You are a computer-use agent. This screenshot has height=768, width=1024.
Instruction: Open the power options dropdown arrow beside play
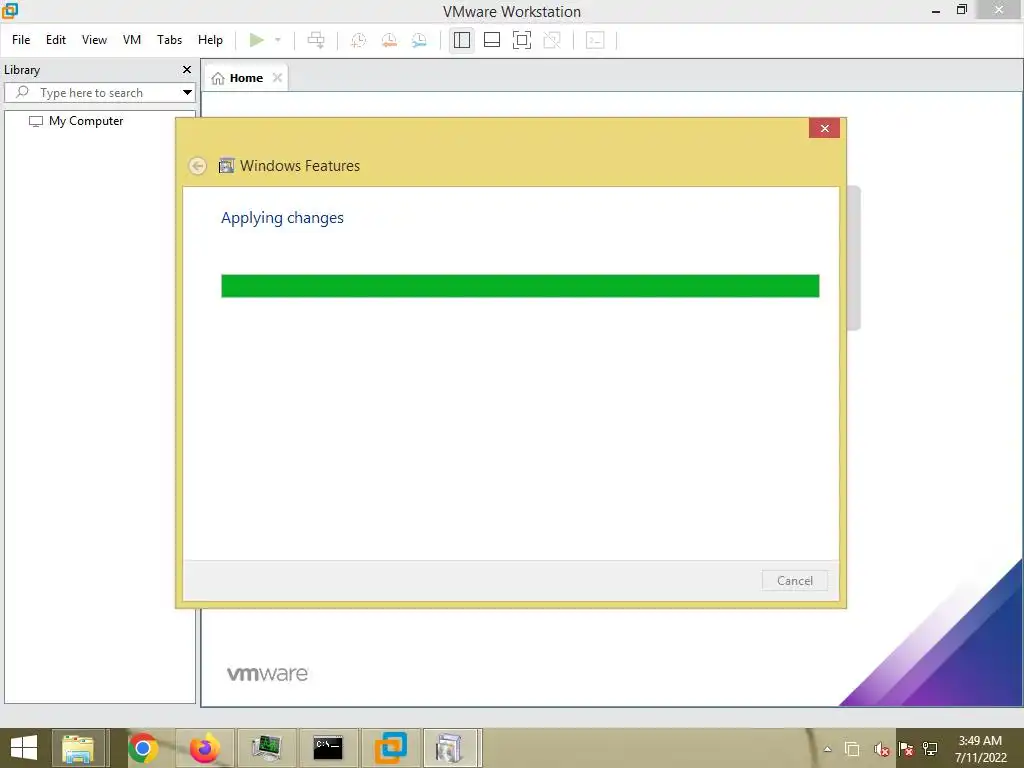point(278,40)
